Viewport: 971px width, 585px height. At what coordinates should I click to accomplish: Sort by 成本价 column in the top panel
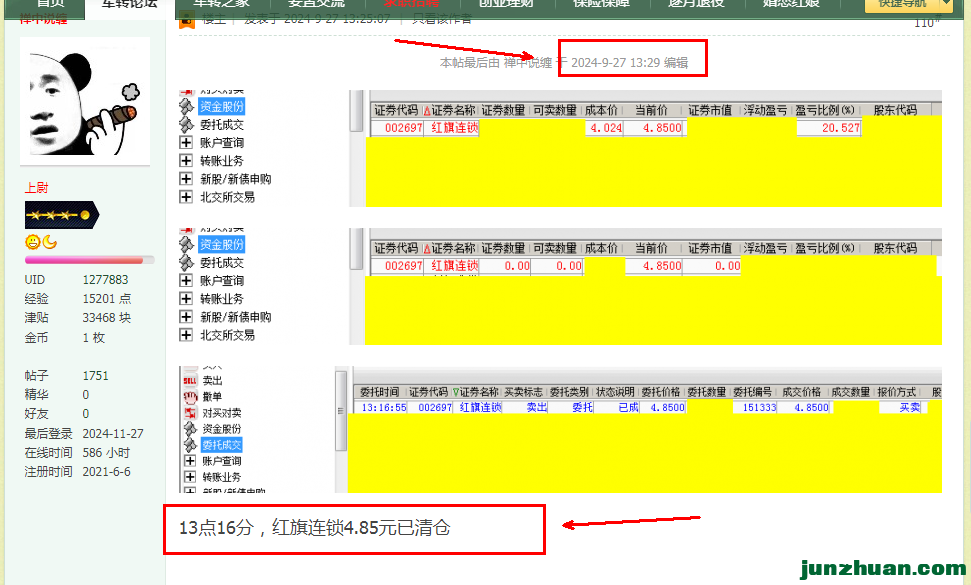point(601,110)
